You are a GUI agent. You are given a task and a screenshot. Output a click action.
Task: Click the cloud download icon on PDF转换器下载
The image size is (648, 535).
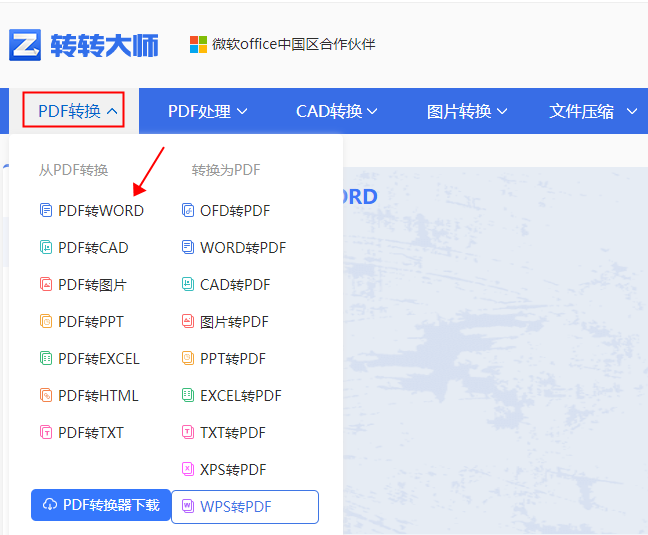point(50,505)
